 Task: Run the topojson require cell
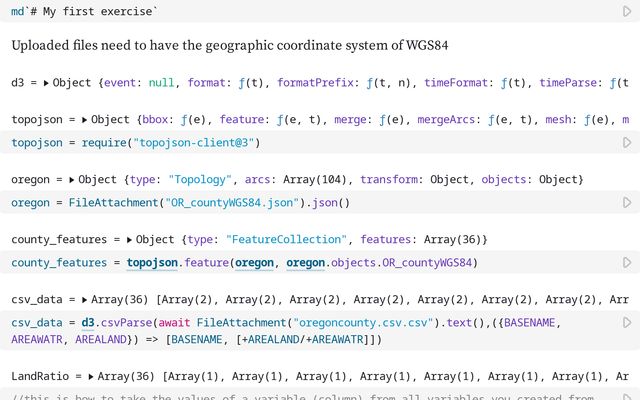coord(626,143)
